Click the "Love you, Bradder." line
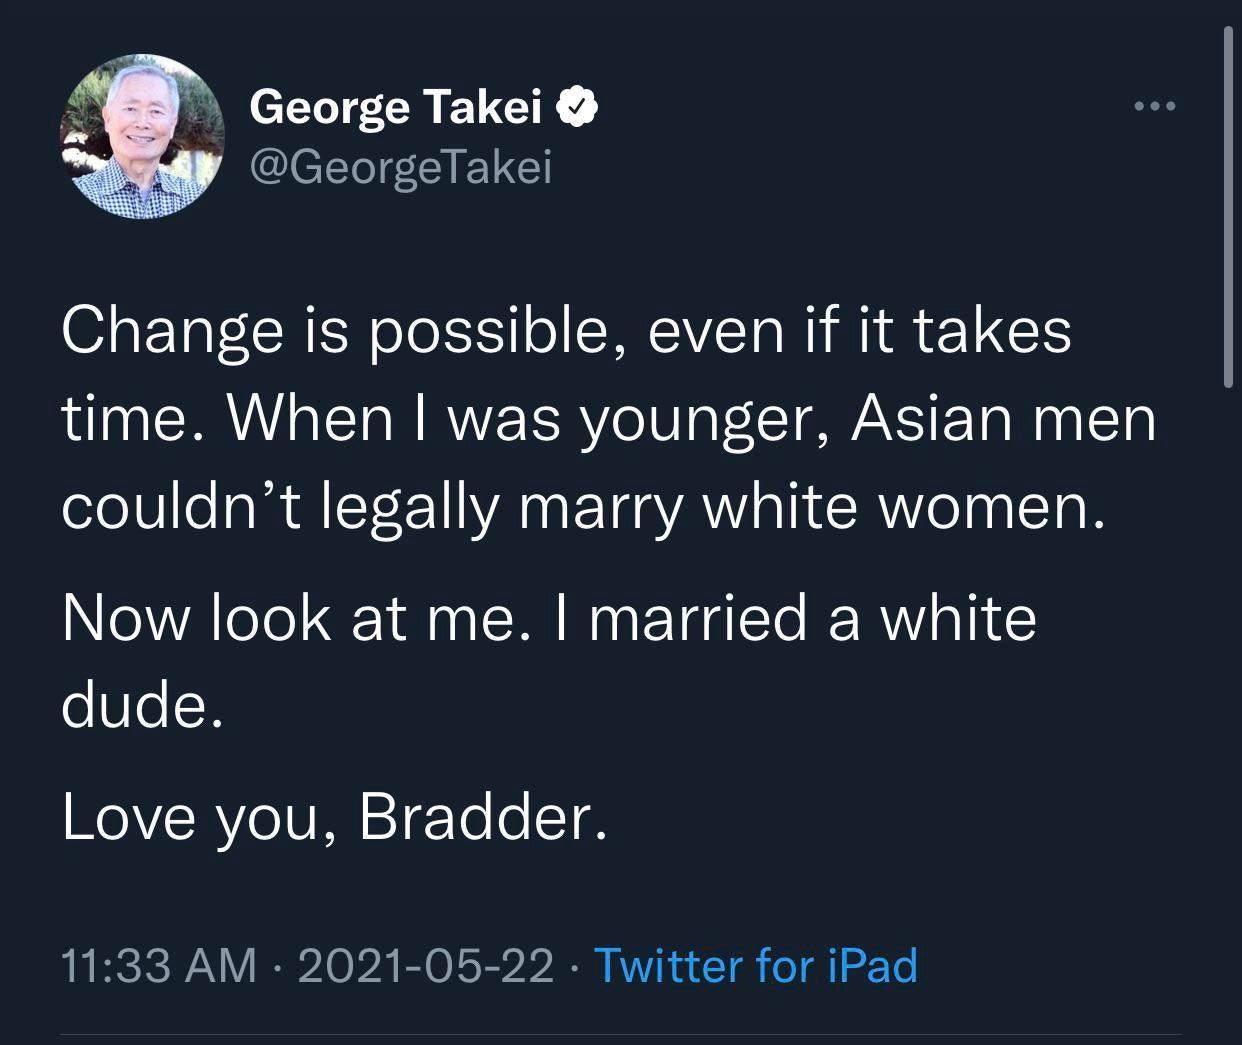1242x1045 pixels. pos(333,817)
